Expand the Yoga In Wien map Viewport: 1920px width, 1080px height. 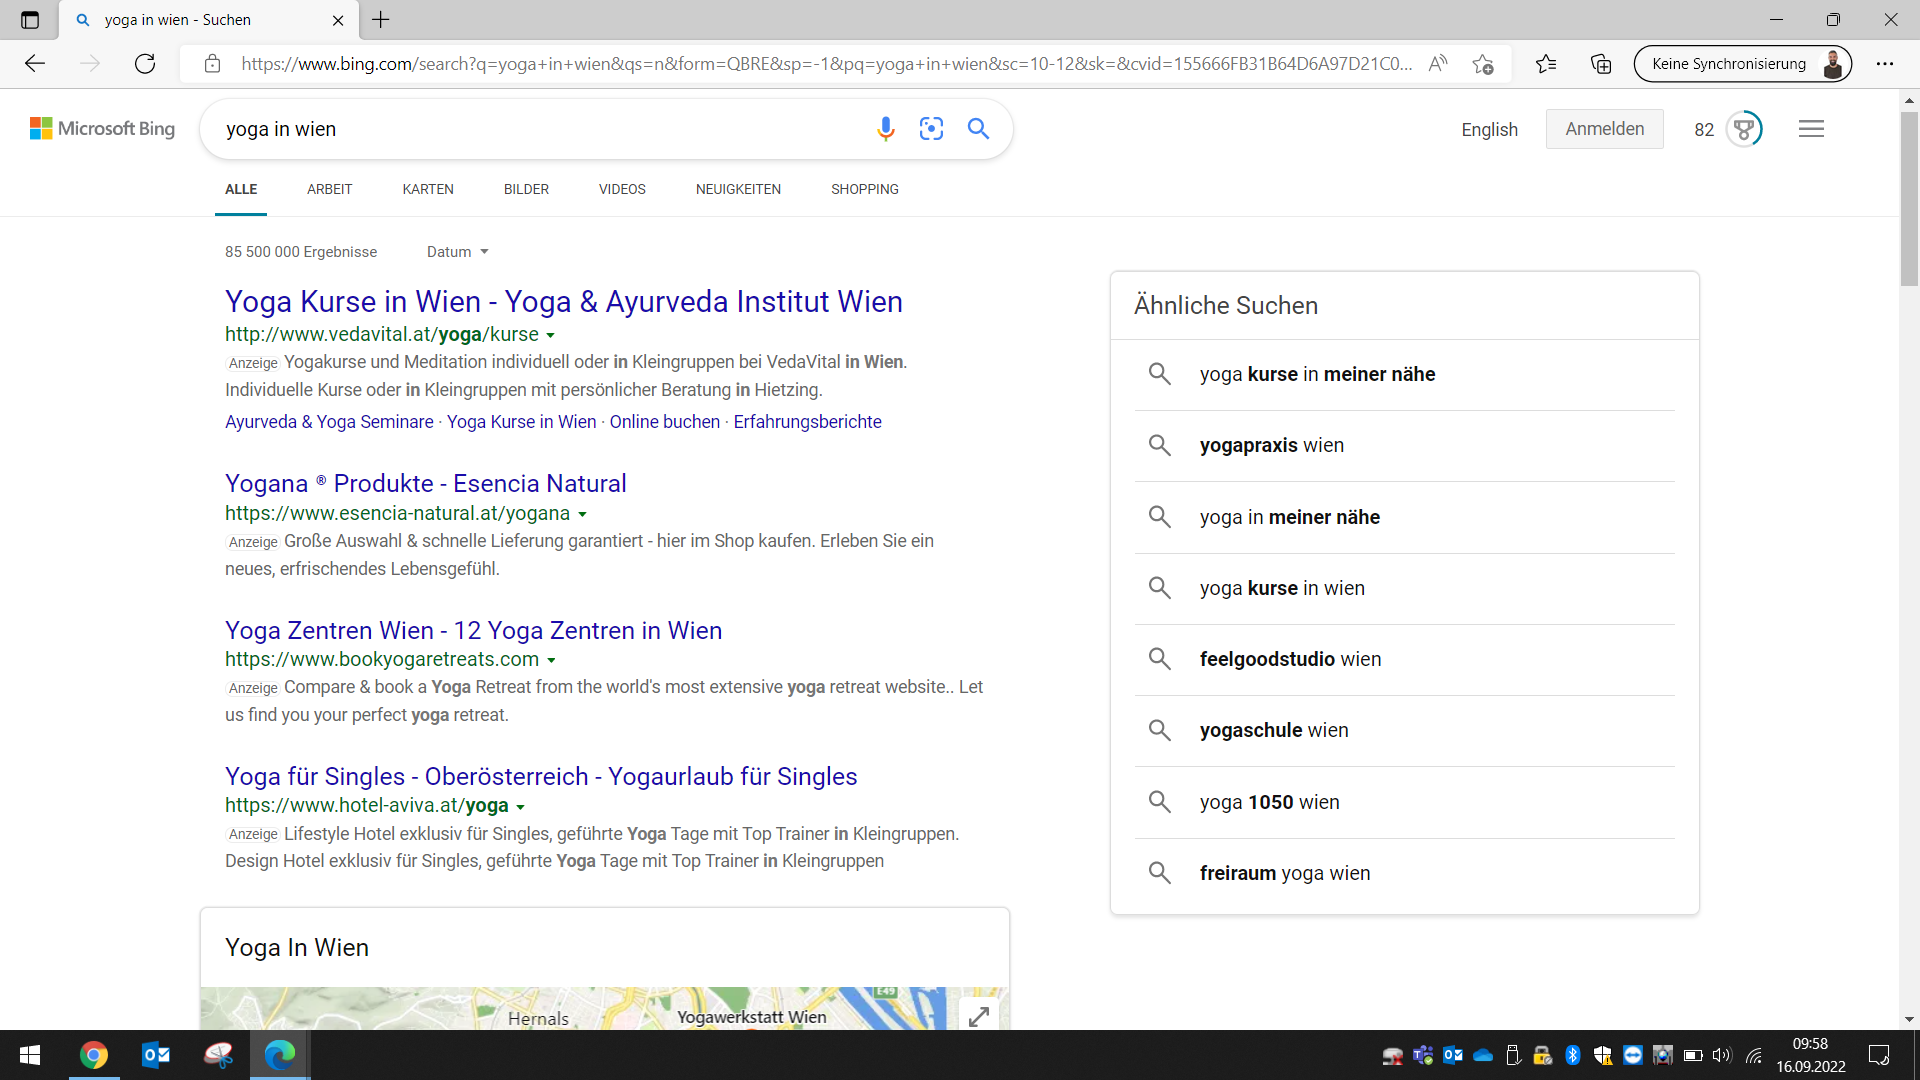pyautogui.click(x=979, y=1016)
